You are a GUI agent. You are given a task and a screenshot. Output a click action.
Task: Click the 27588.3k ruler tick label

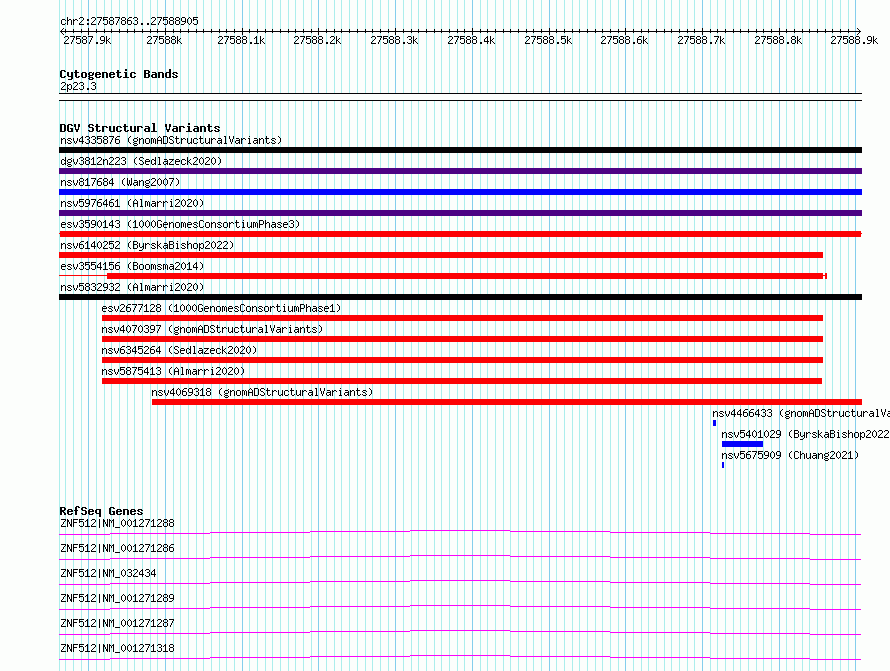[394, 40]
